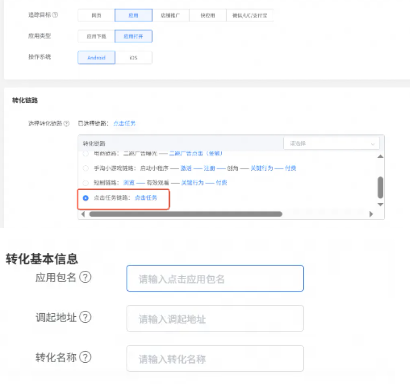Click left arrow of horizontal scrollbar
410x384 pixels.
click(x=83, y=214)
